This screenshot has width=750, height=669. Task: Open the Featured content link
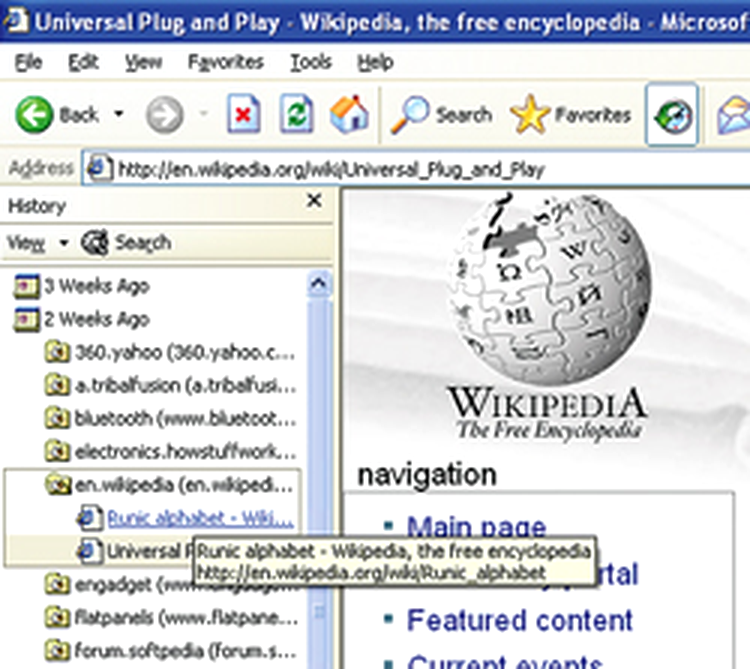click(519, 621)
